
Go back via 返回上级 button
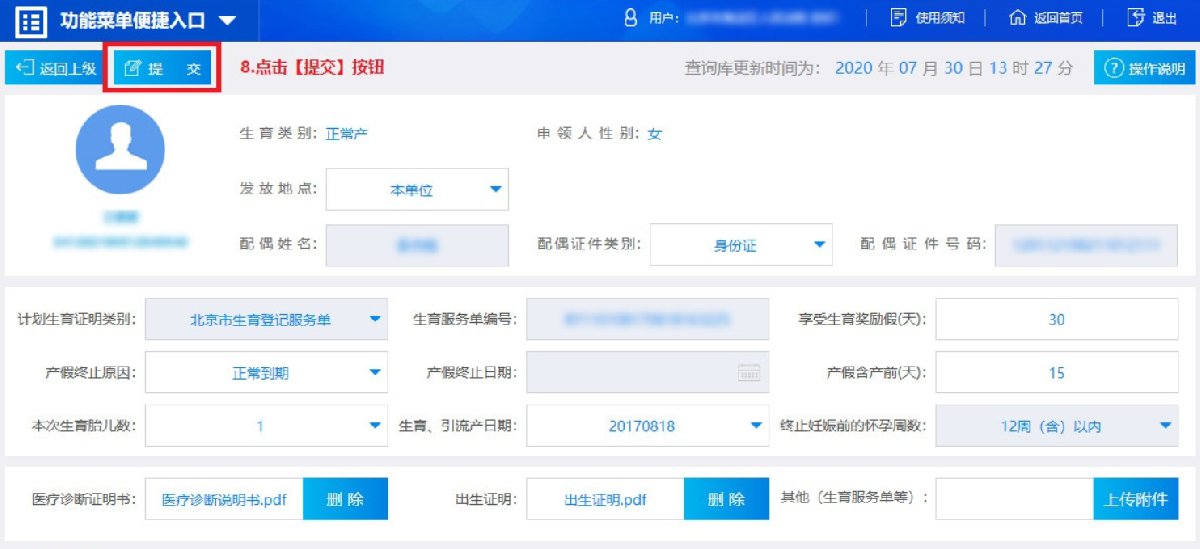[x=56, y=68]
